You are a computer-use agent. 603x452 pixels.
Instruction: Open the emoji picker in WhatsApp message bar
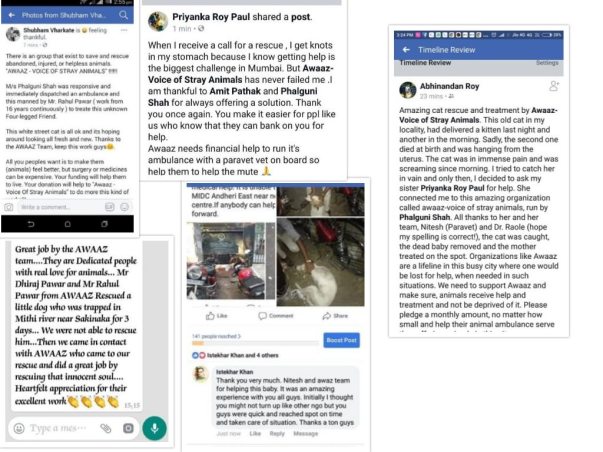[19, 428]
